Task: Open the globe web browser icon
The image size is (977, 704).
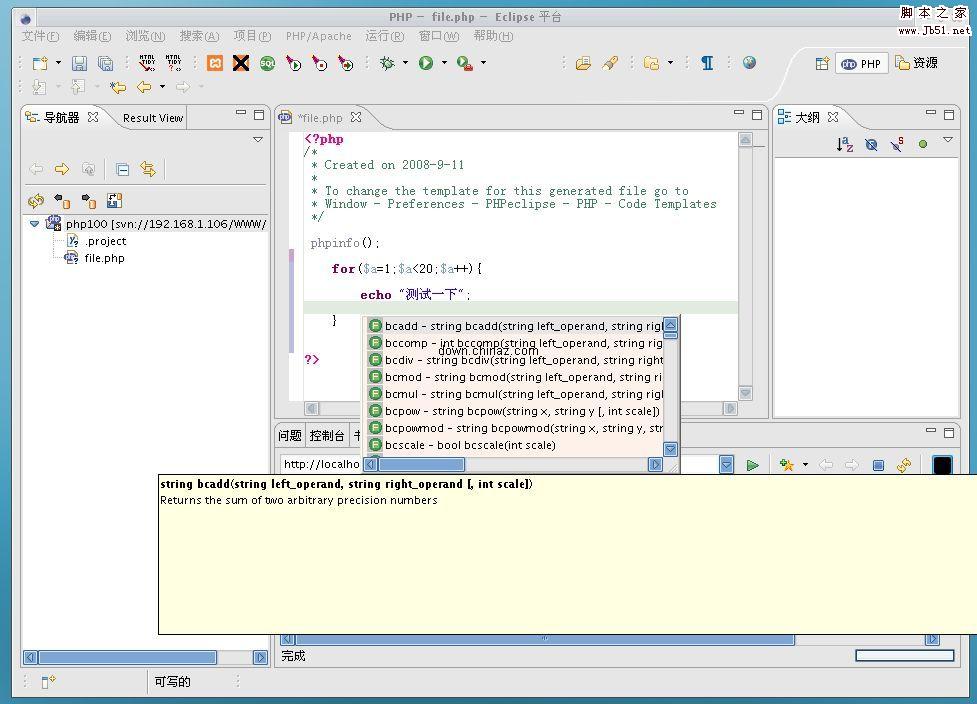Action: pos(750,62)
